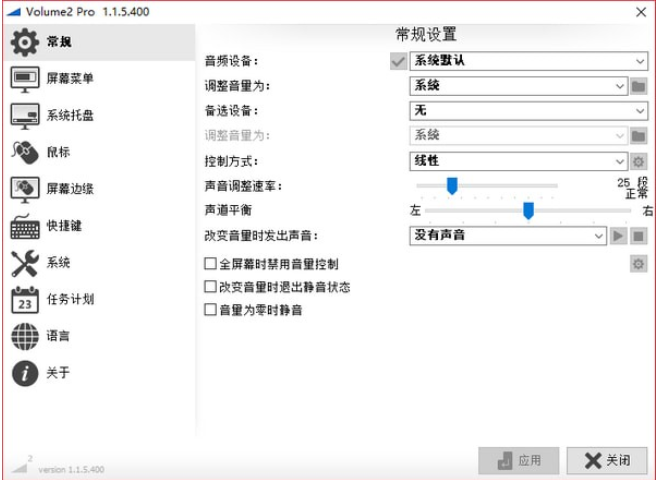This screenshot has width=657, height=480.
Task: Click the gear icon beside 全屏幕时禁用音量控制
Action: (639, 264)
